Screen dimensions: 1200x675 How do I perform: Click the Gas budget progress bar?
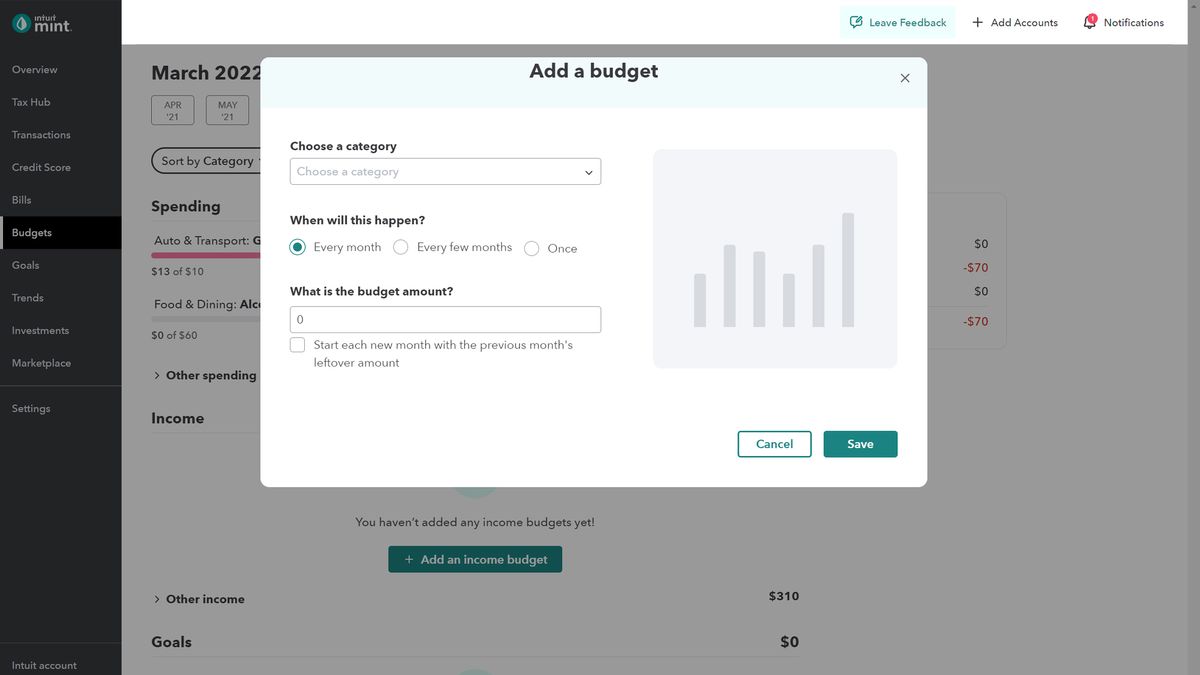pyautogui.click(x=205, y=256)
